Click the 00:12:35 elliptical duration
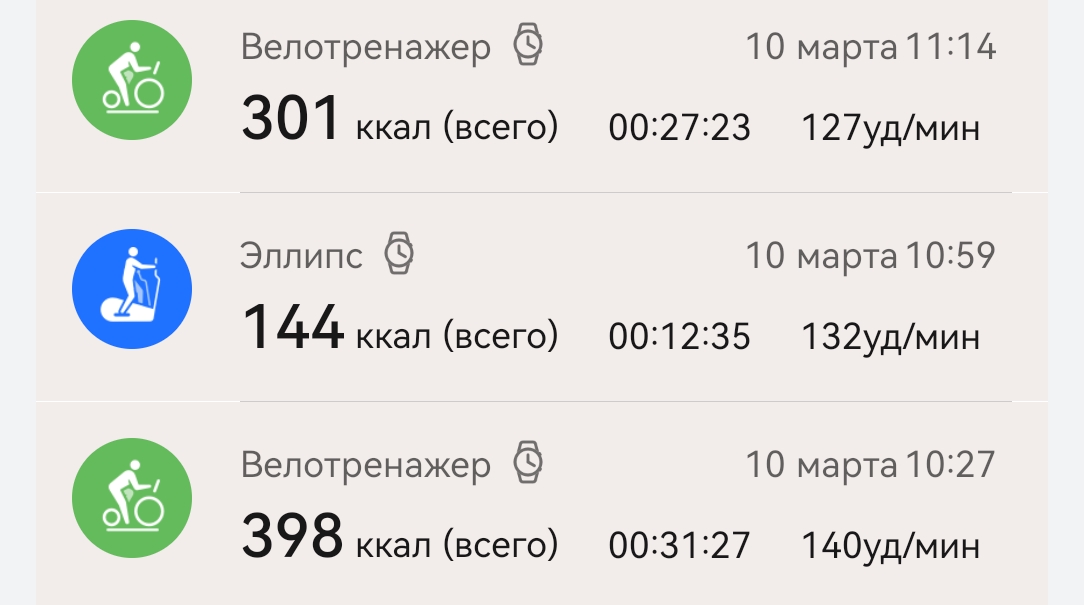Image resolution: width=1084 pixels, height=605 pixels. 679,337
